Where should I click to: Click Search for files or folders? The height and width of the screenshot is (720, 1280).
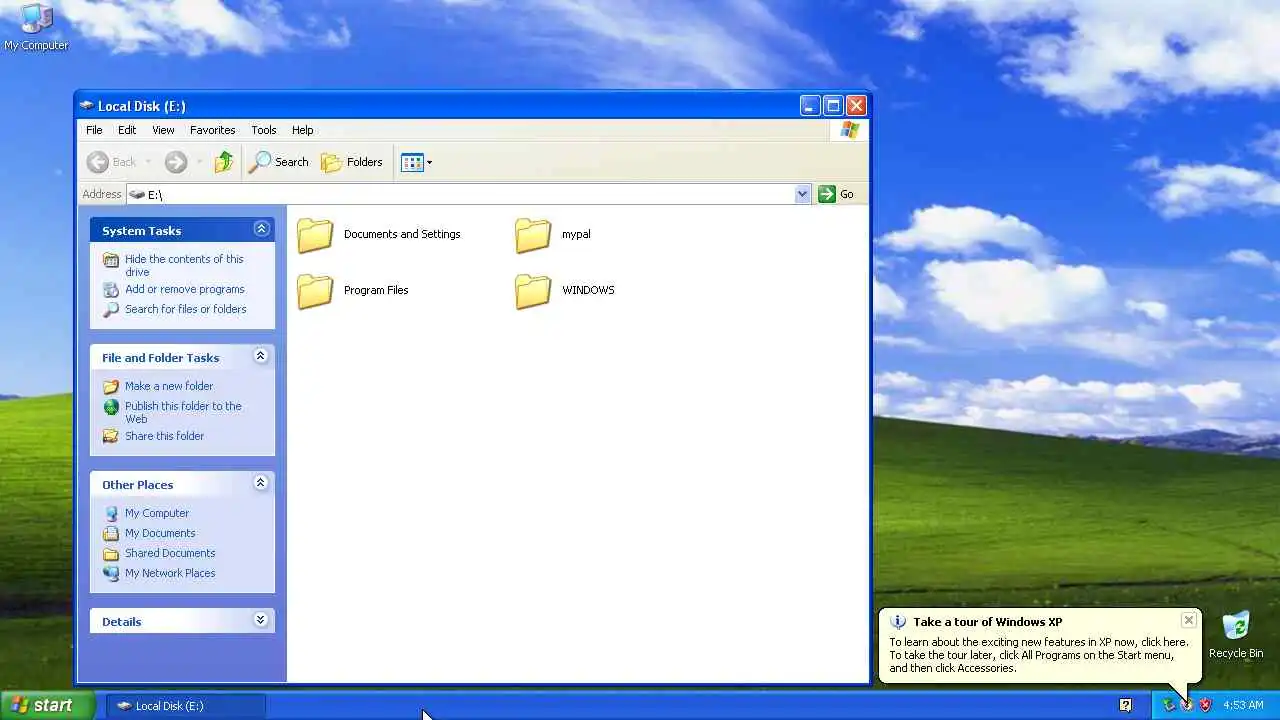click(x=185, y=309)
